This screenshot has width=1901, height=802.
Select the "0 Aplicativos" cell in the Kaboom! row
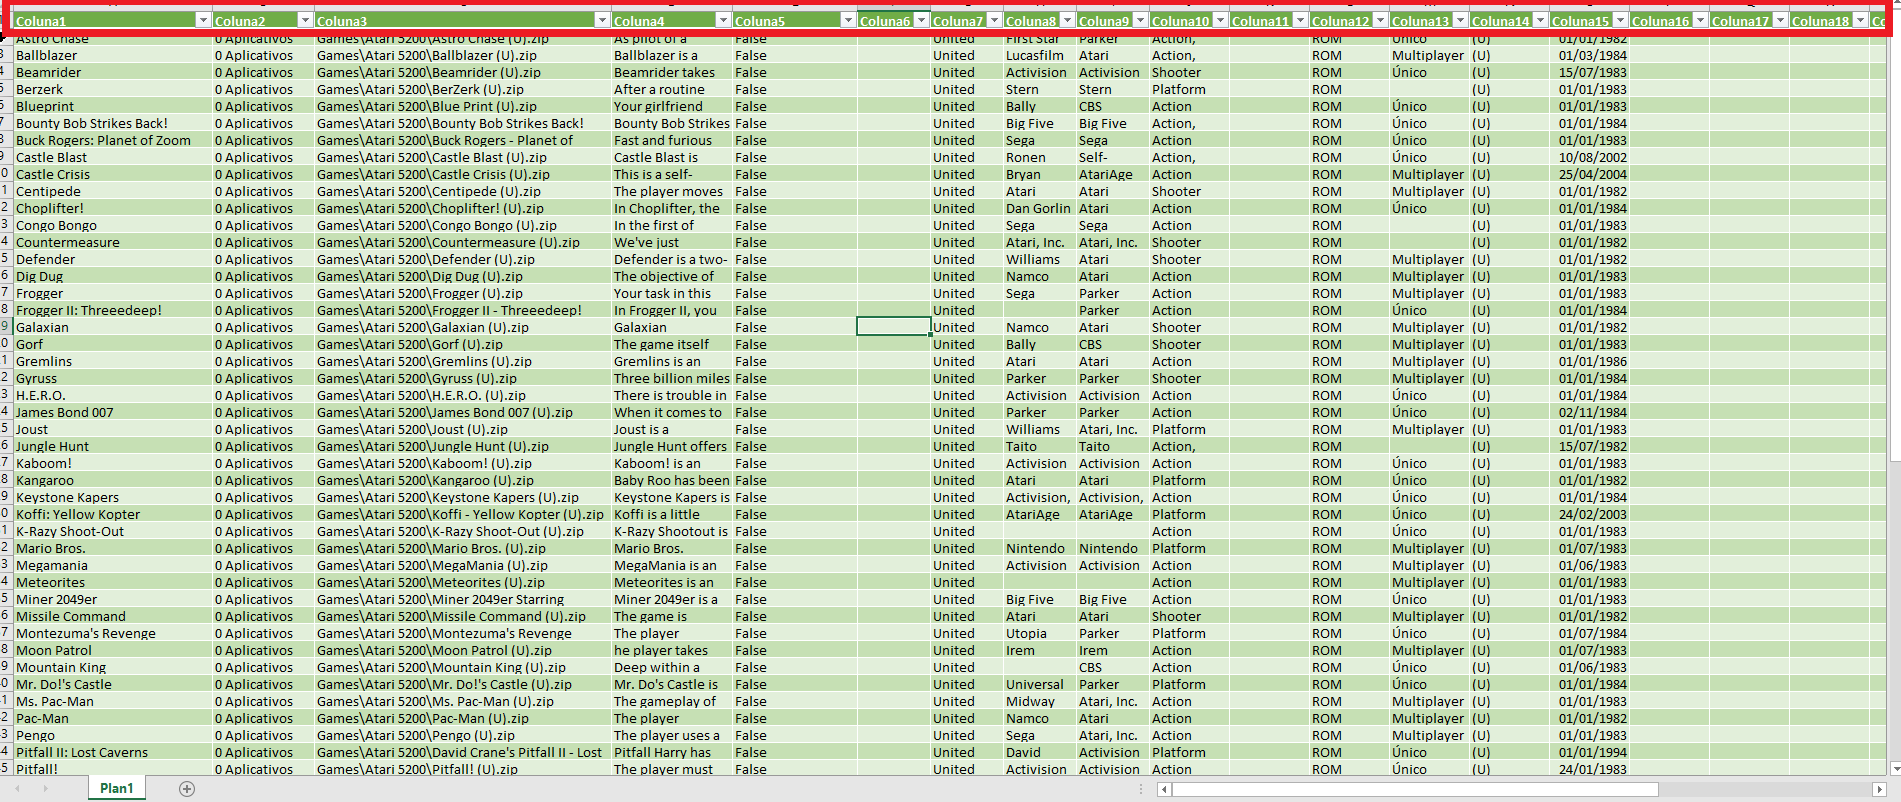coord(264,463)
